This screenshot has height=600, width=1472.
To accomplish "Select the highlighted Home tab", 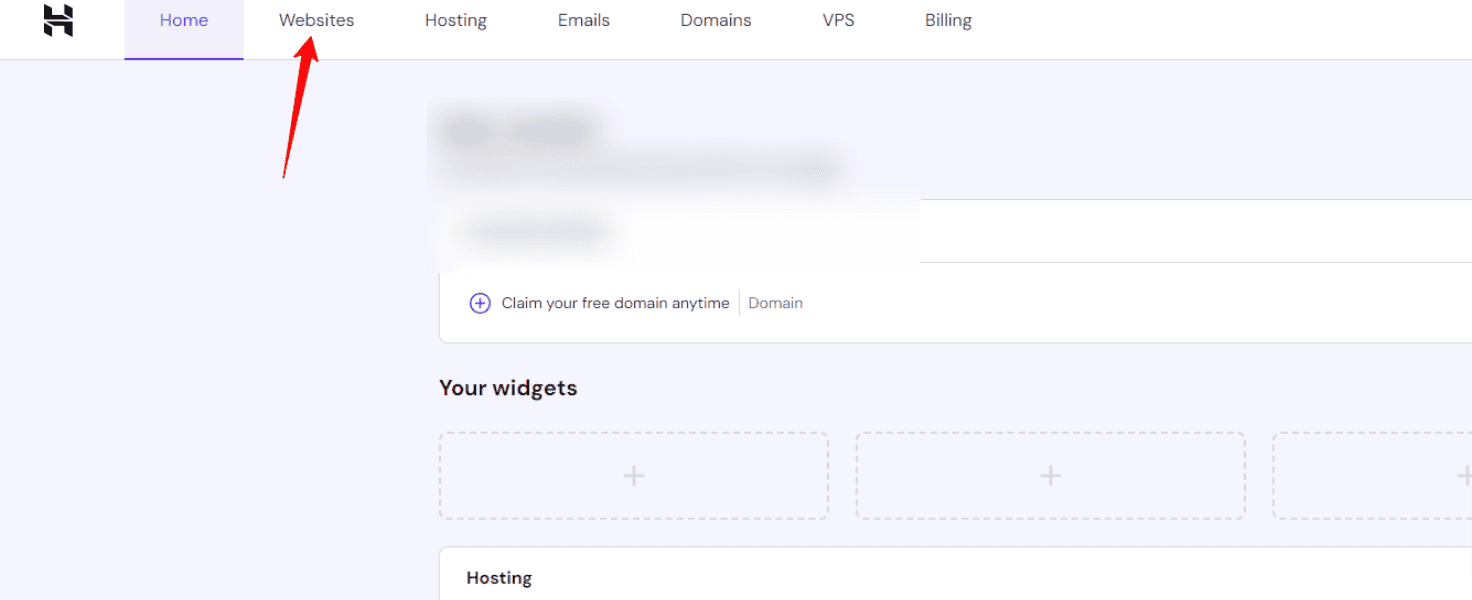I will tap(184, 19).
